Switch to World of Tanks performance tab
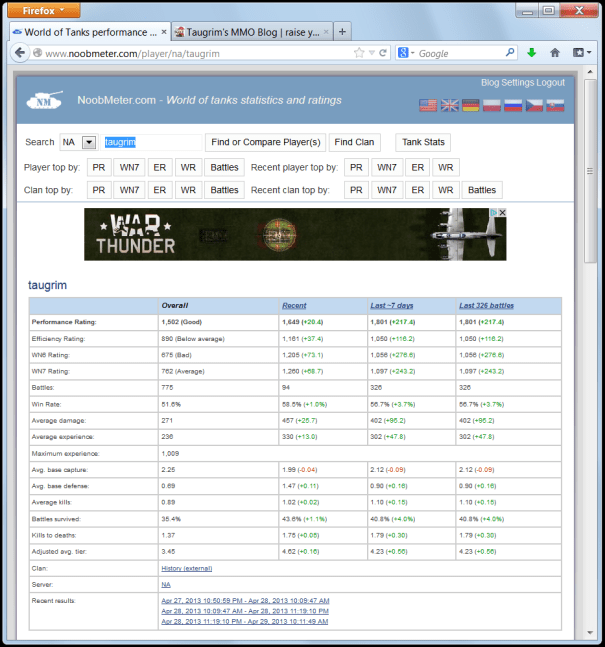Image resolution: width=605 pixels, height=647 pixels. [x=89, y=32]
